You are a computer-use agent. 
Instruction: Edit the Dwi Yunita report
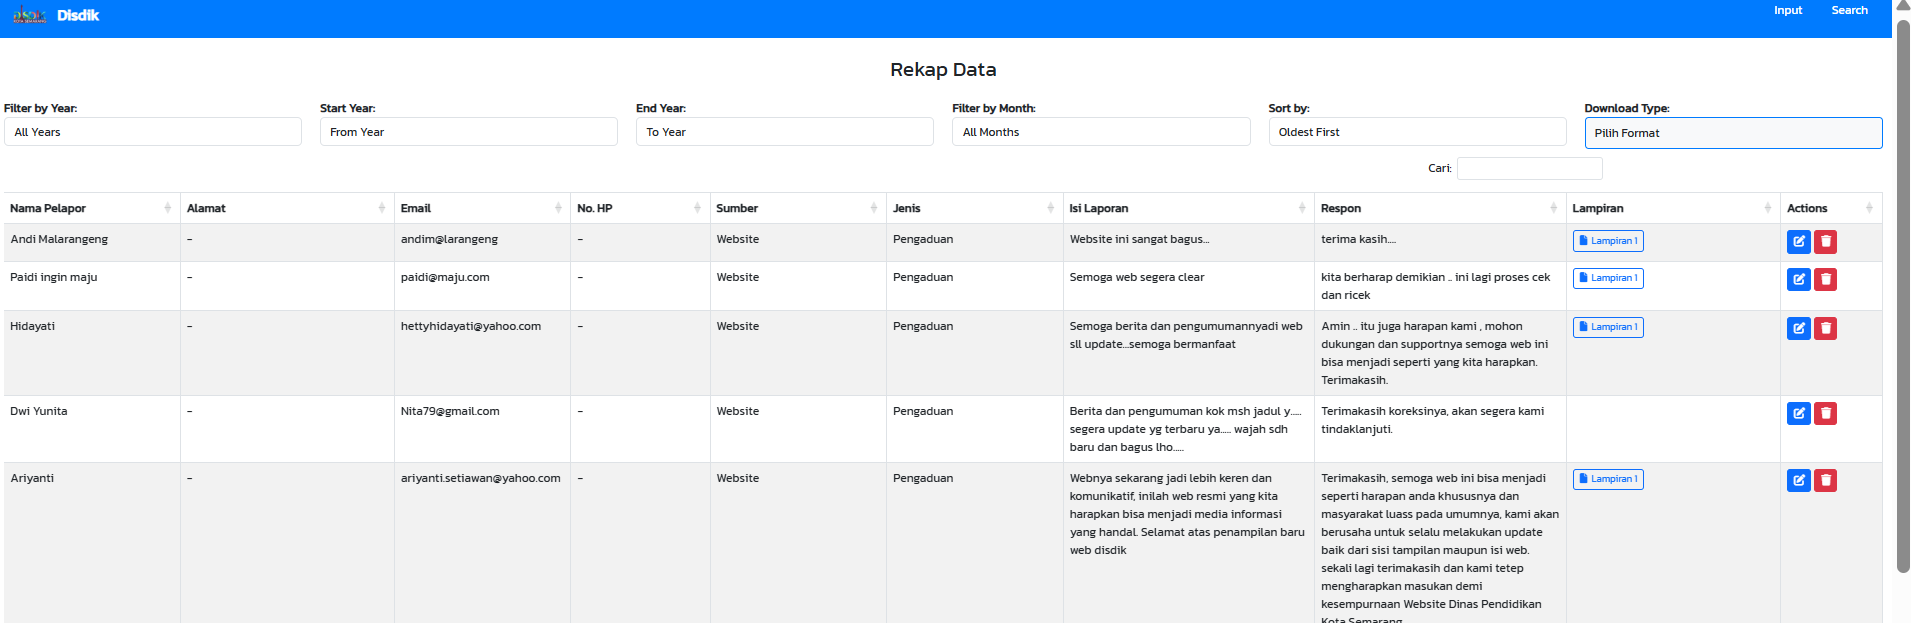pyautogui.click(x=1798, y=413)
